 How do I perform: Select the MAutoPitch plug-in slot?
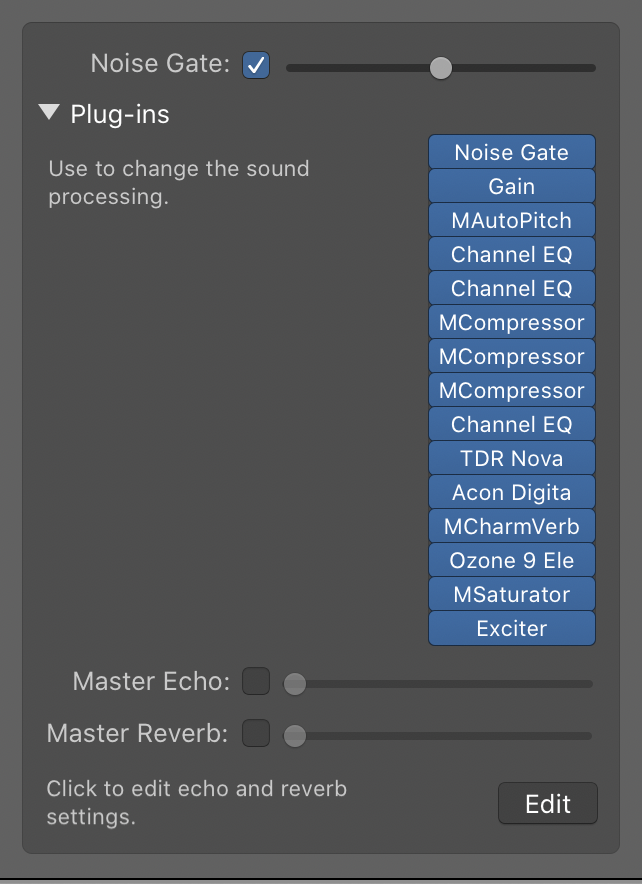tap(511, 221)
